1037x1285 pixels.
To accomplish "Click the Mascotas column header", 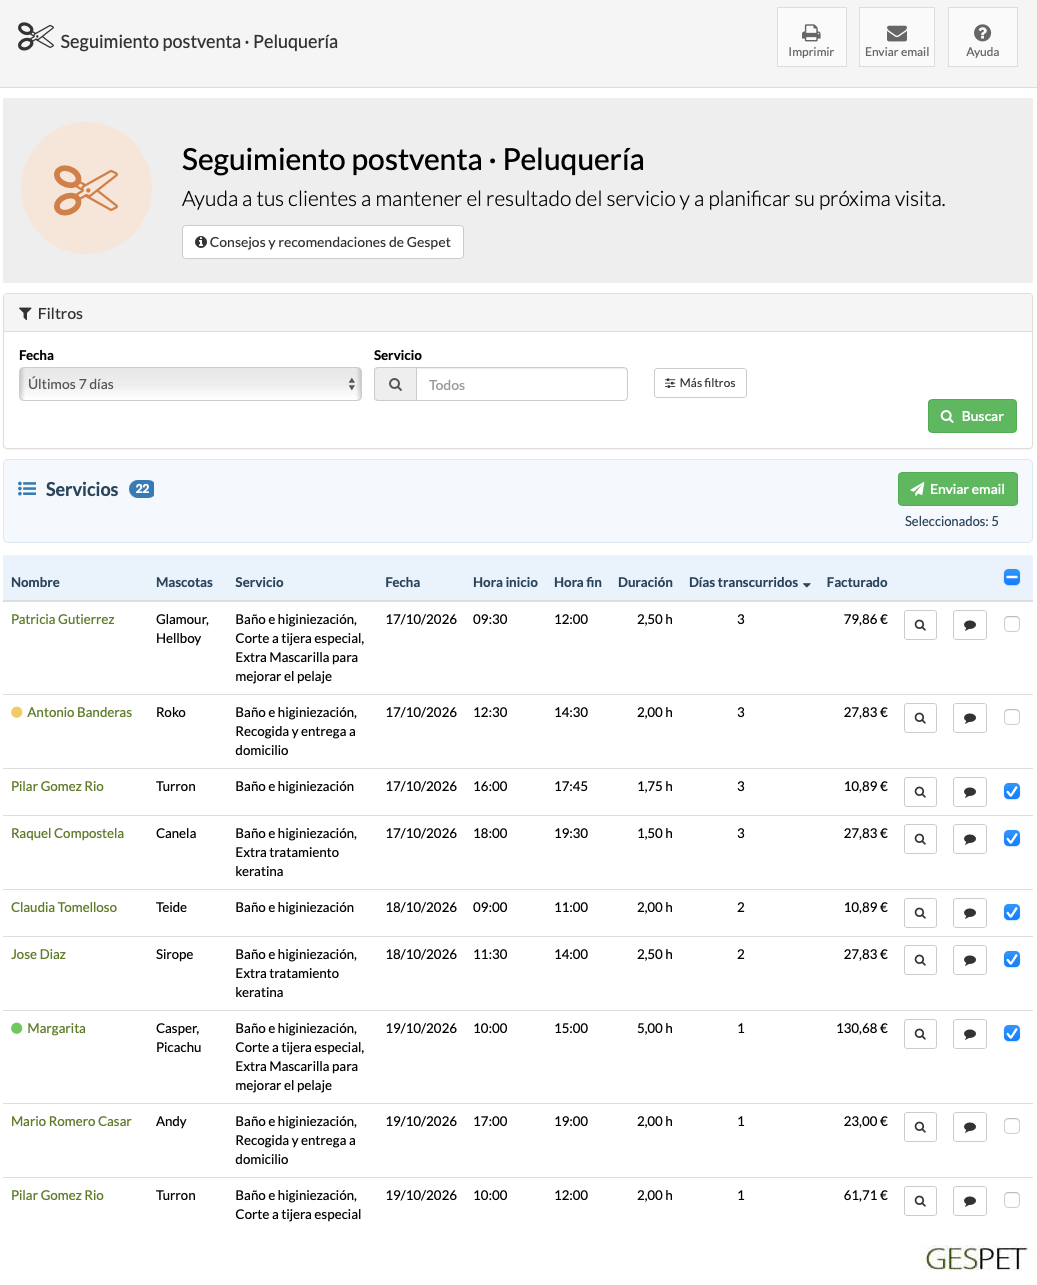I will tap(184, 582).
